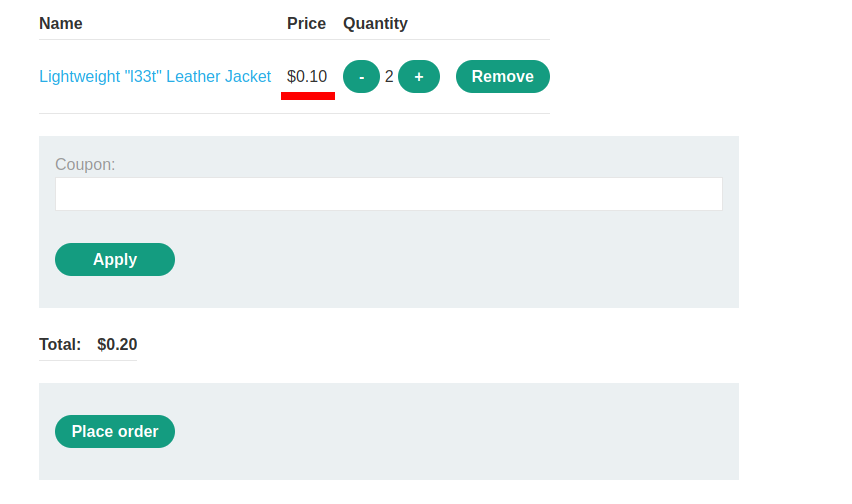Decrease jacket quantity with minus button
This screenshot has height=504, width=852.
(x=361, y=77)
